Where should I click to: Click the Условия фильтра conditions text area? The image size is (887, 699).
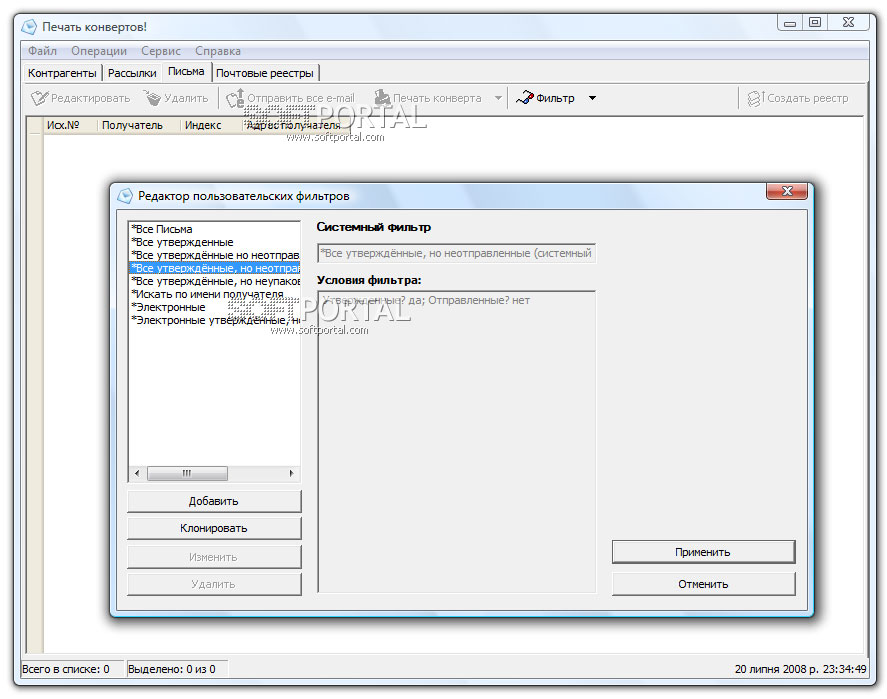[457, 442]
